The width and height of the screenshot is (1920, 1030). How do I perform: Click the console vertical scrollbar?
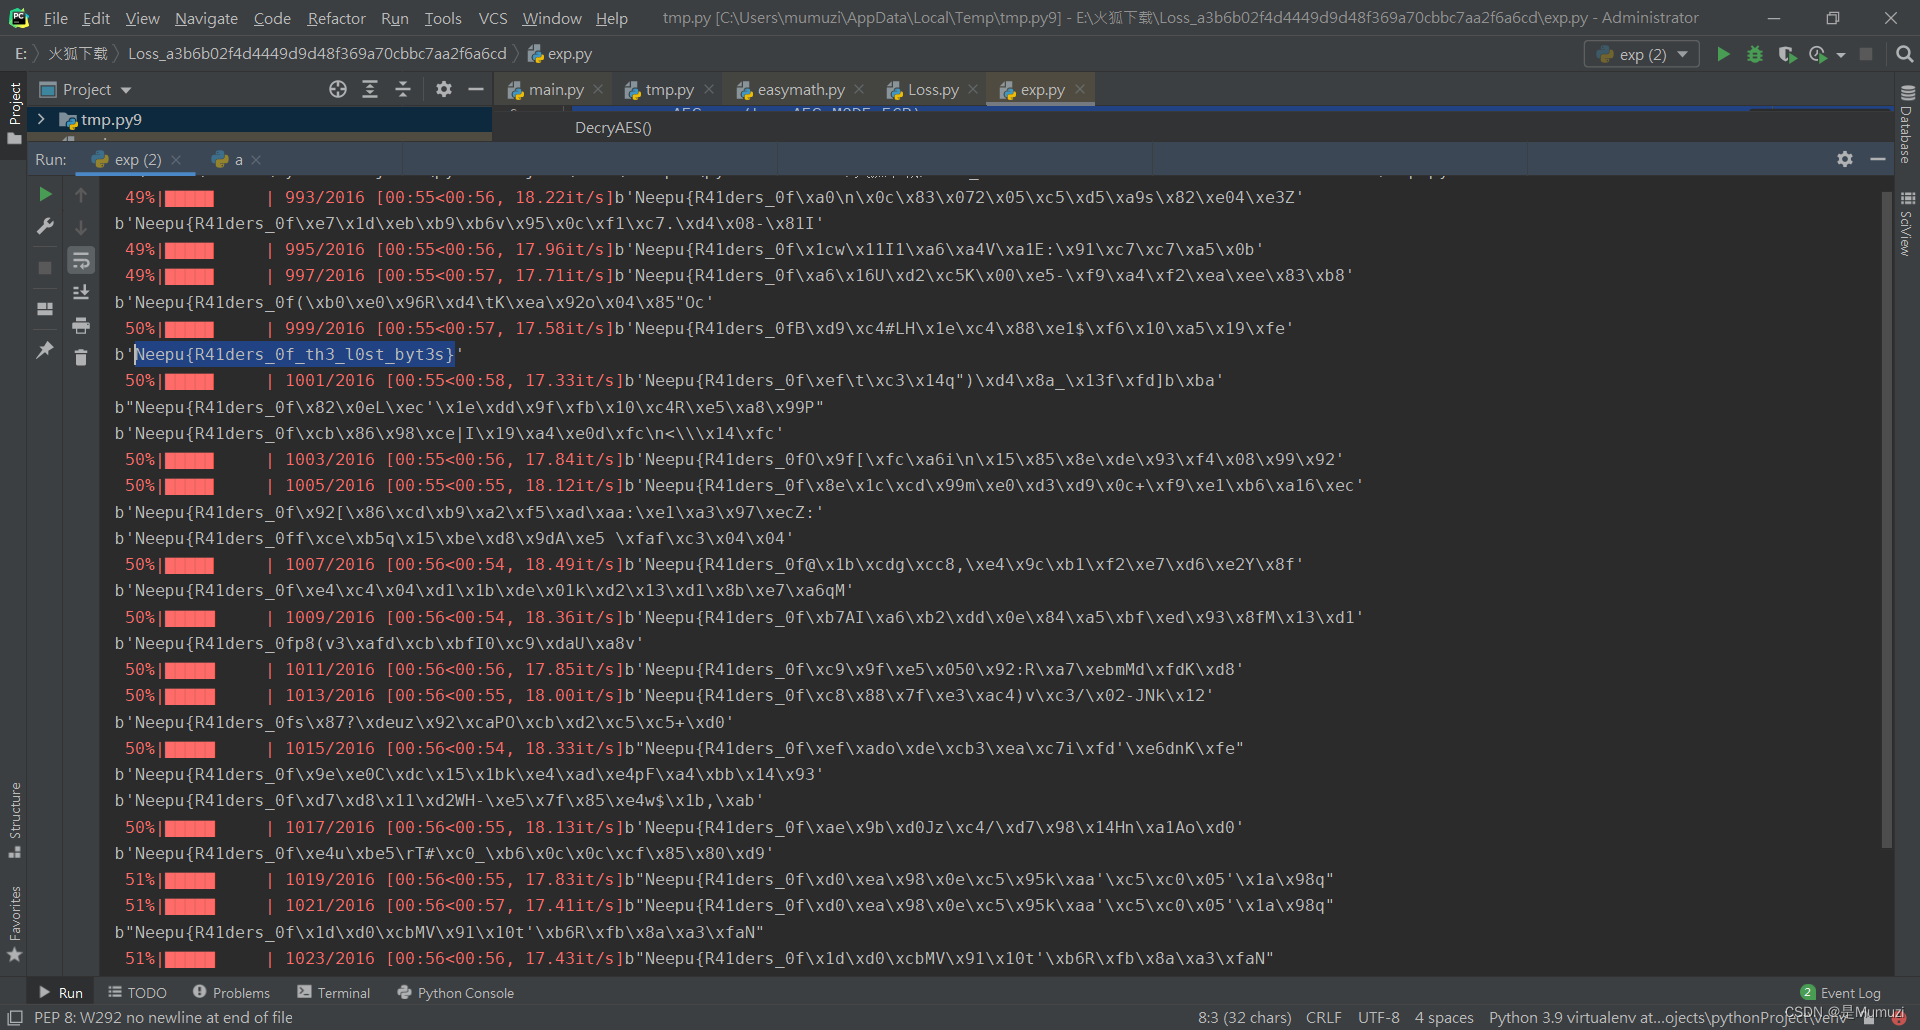click(1887, 520)
